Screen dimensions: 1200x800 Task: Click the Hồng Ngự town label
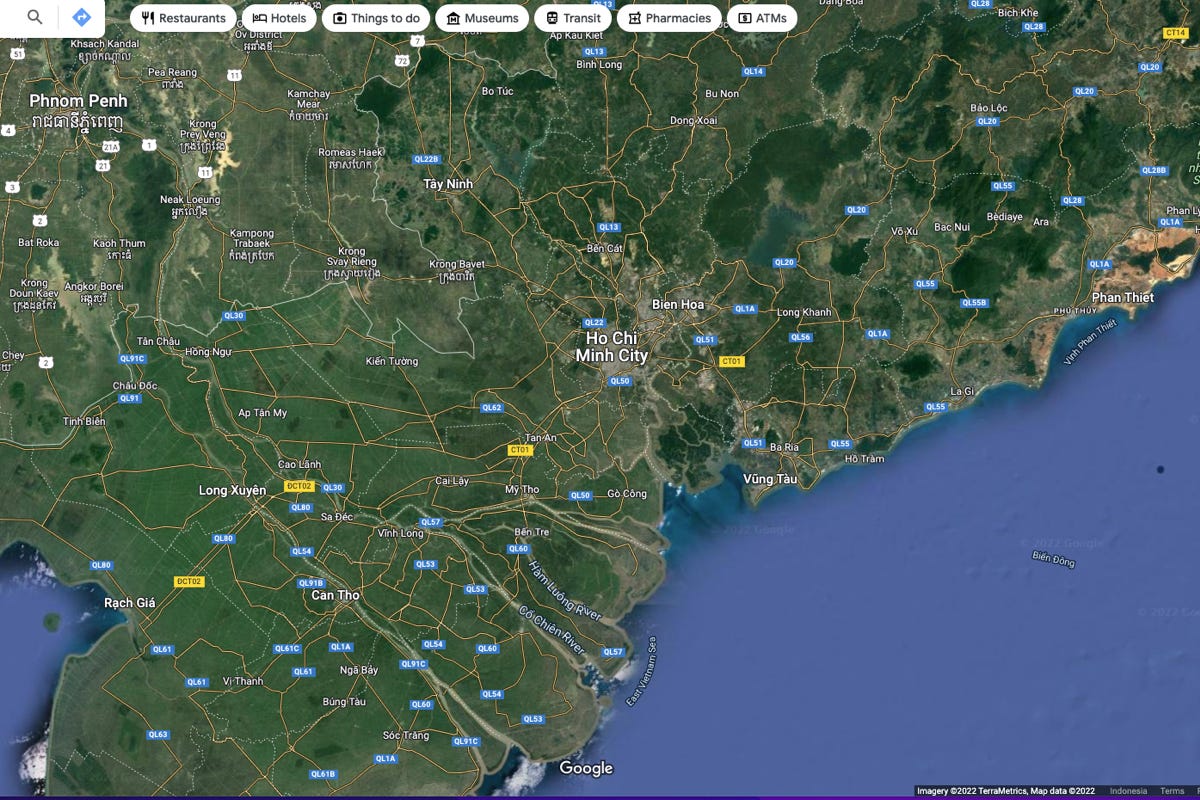[207, 351]
